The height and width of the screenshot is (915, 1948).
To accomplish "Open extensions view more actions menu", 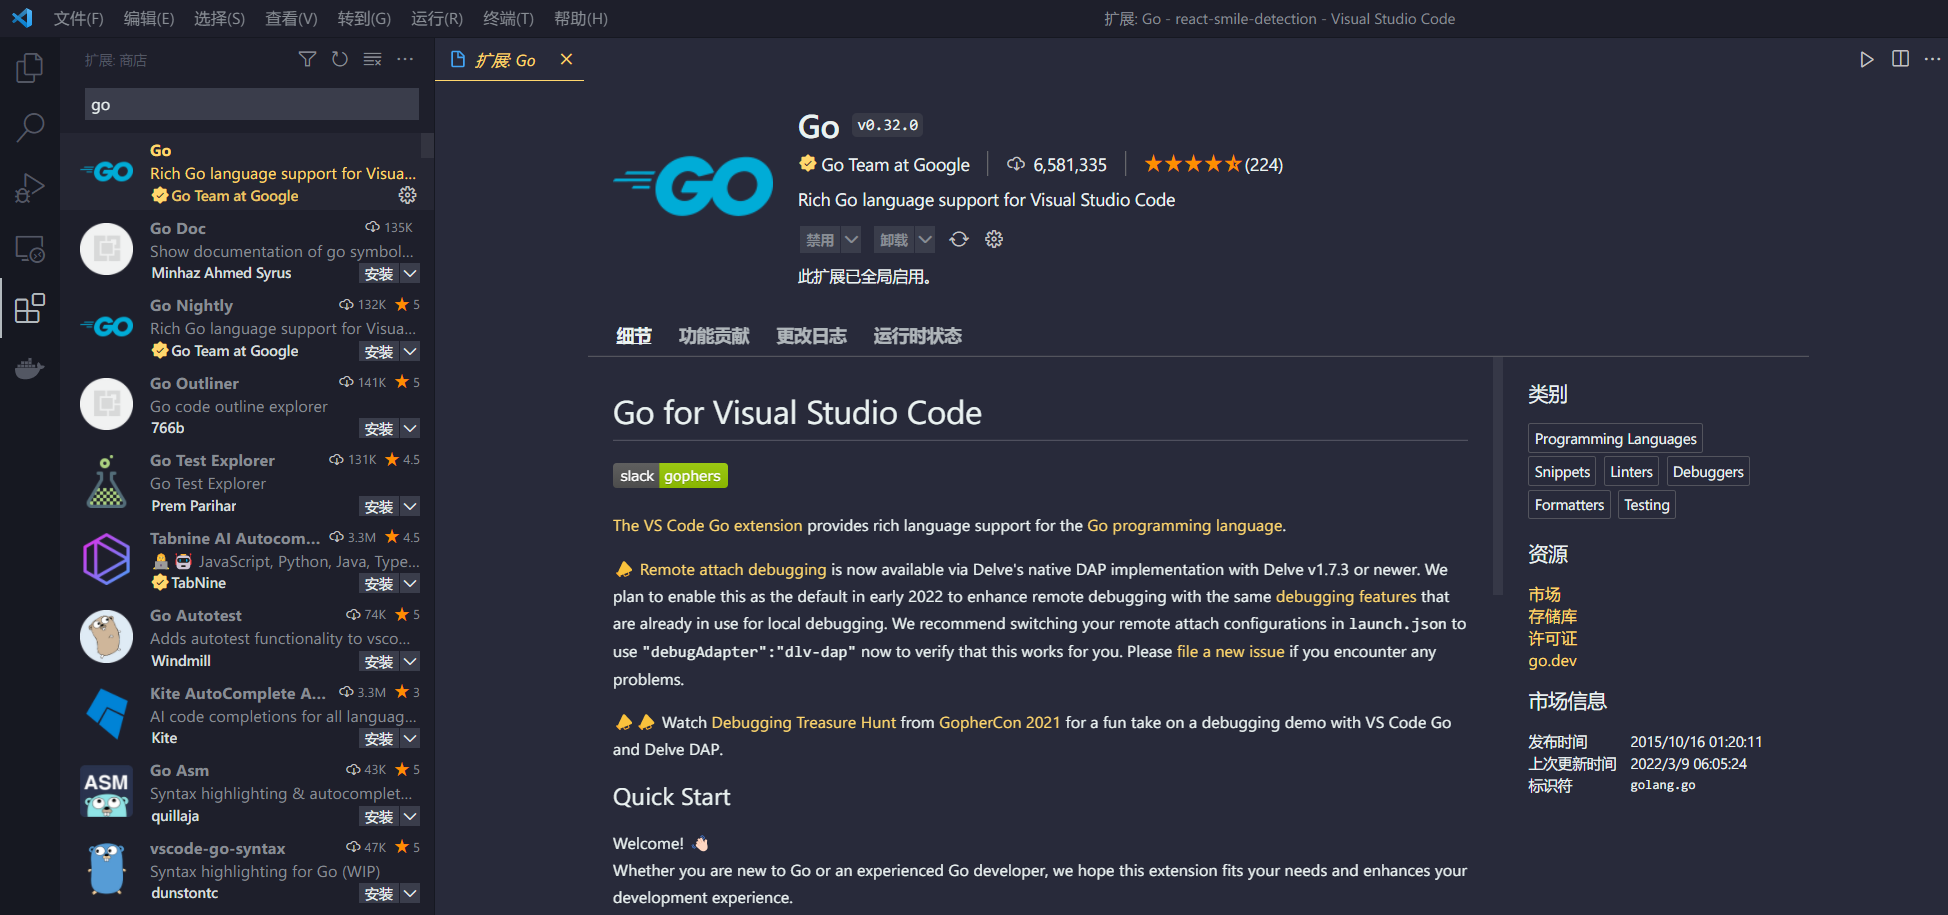I will coord(405,60).
